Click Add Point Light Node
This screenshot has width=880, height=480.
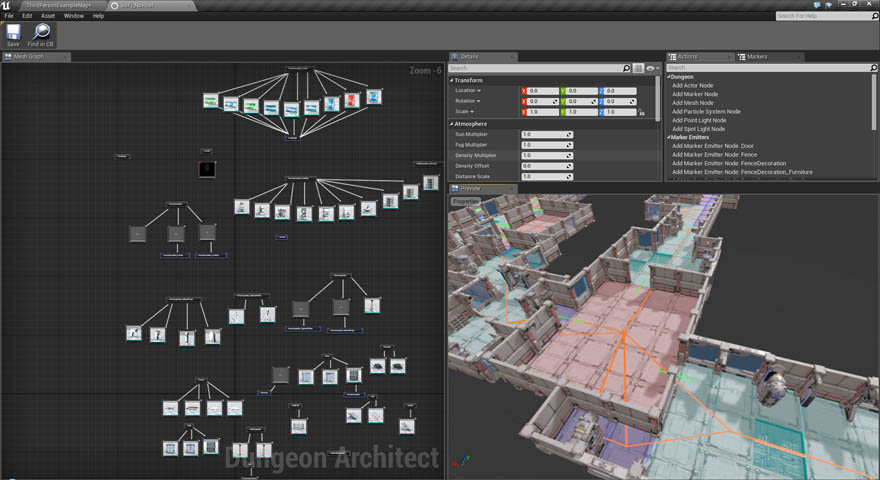pos(699,121)
